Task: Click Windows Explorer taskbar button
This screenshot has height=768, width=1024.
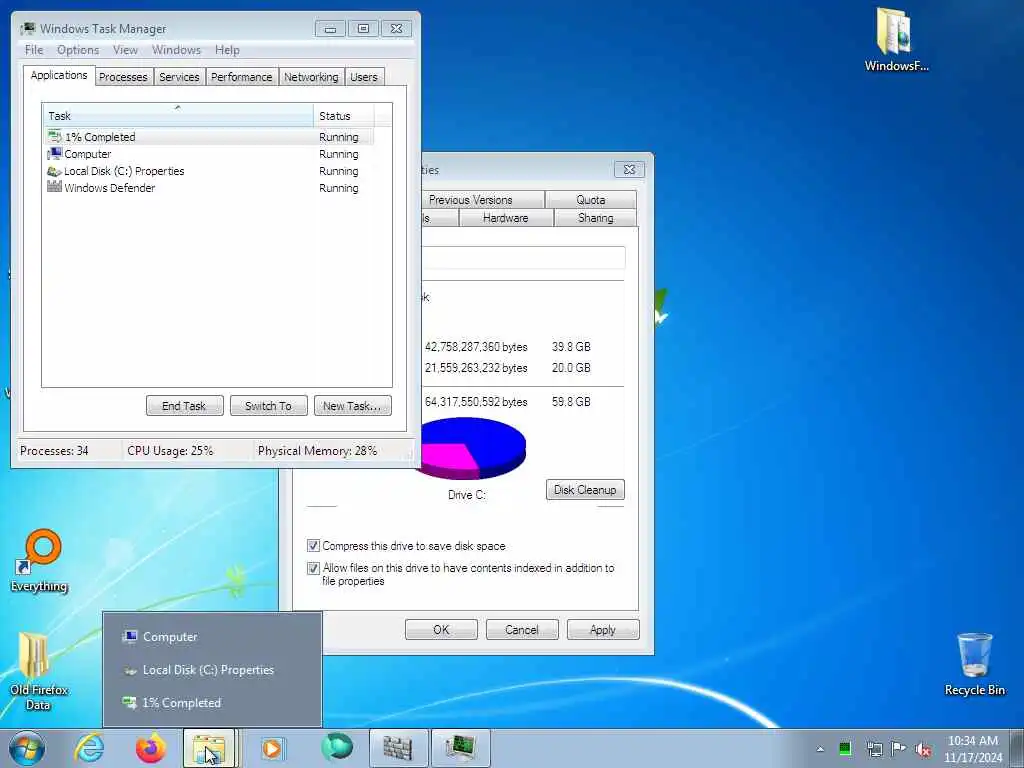Action: click(x=209, y=748)
